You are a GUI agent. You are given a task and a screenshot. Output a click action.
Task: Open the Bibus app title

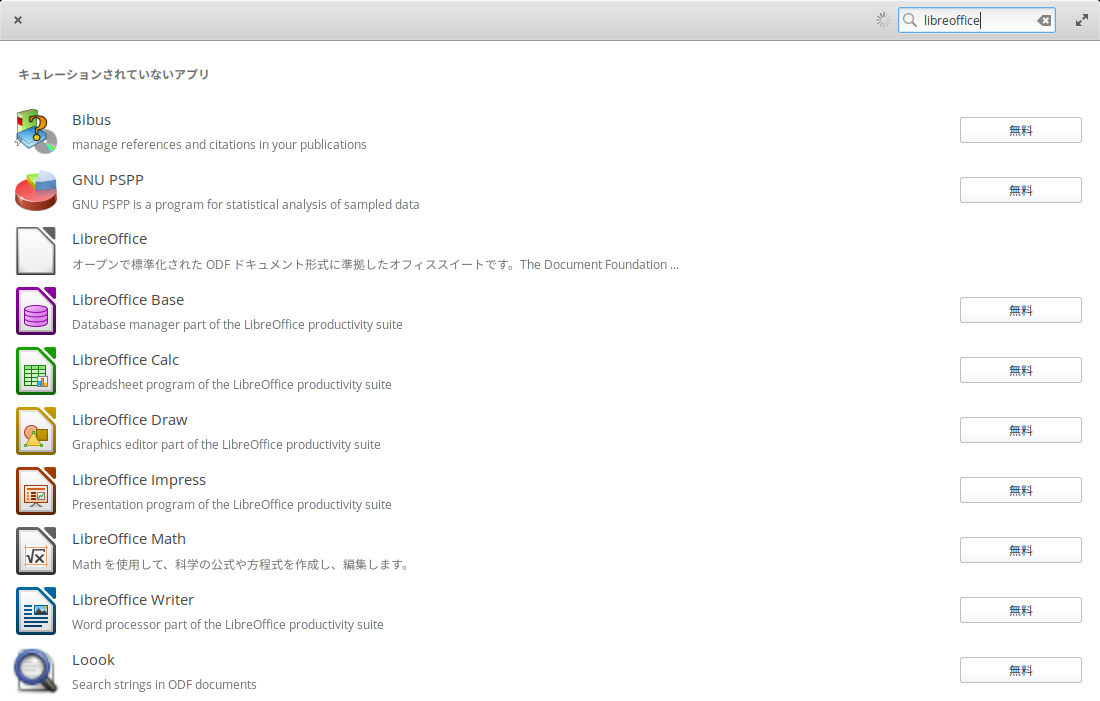coord(91,120)
